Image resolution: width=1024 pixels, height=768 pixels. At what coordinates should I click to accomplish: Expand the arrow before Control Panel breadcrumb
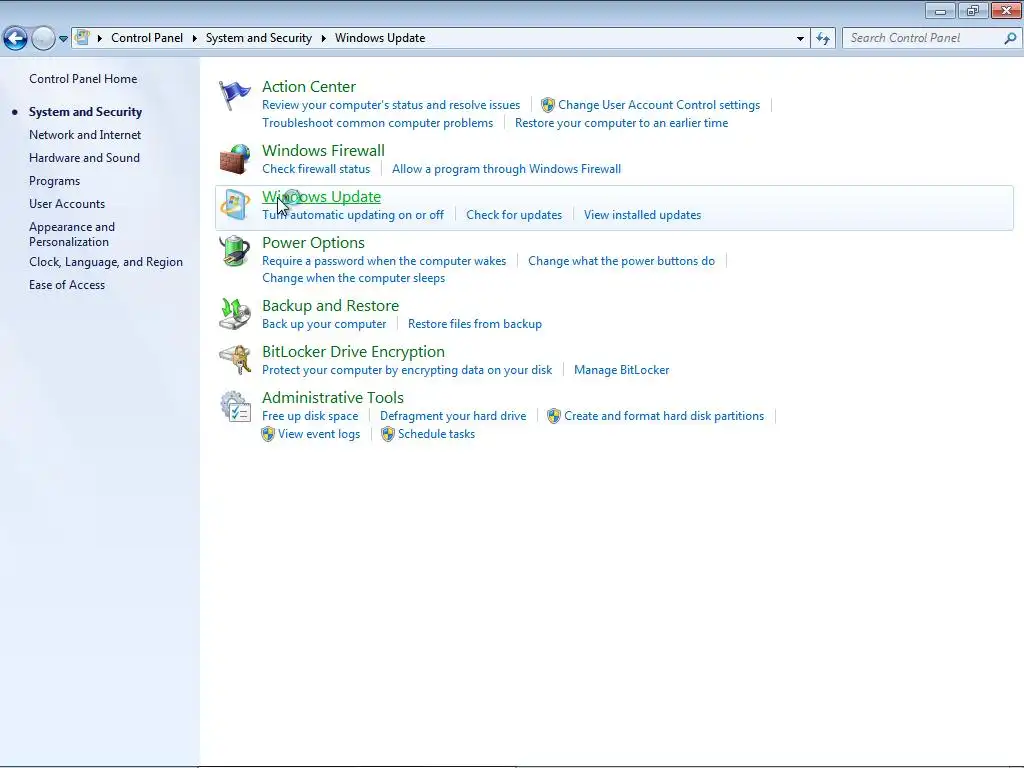100,39
